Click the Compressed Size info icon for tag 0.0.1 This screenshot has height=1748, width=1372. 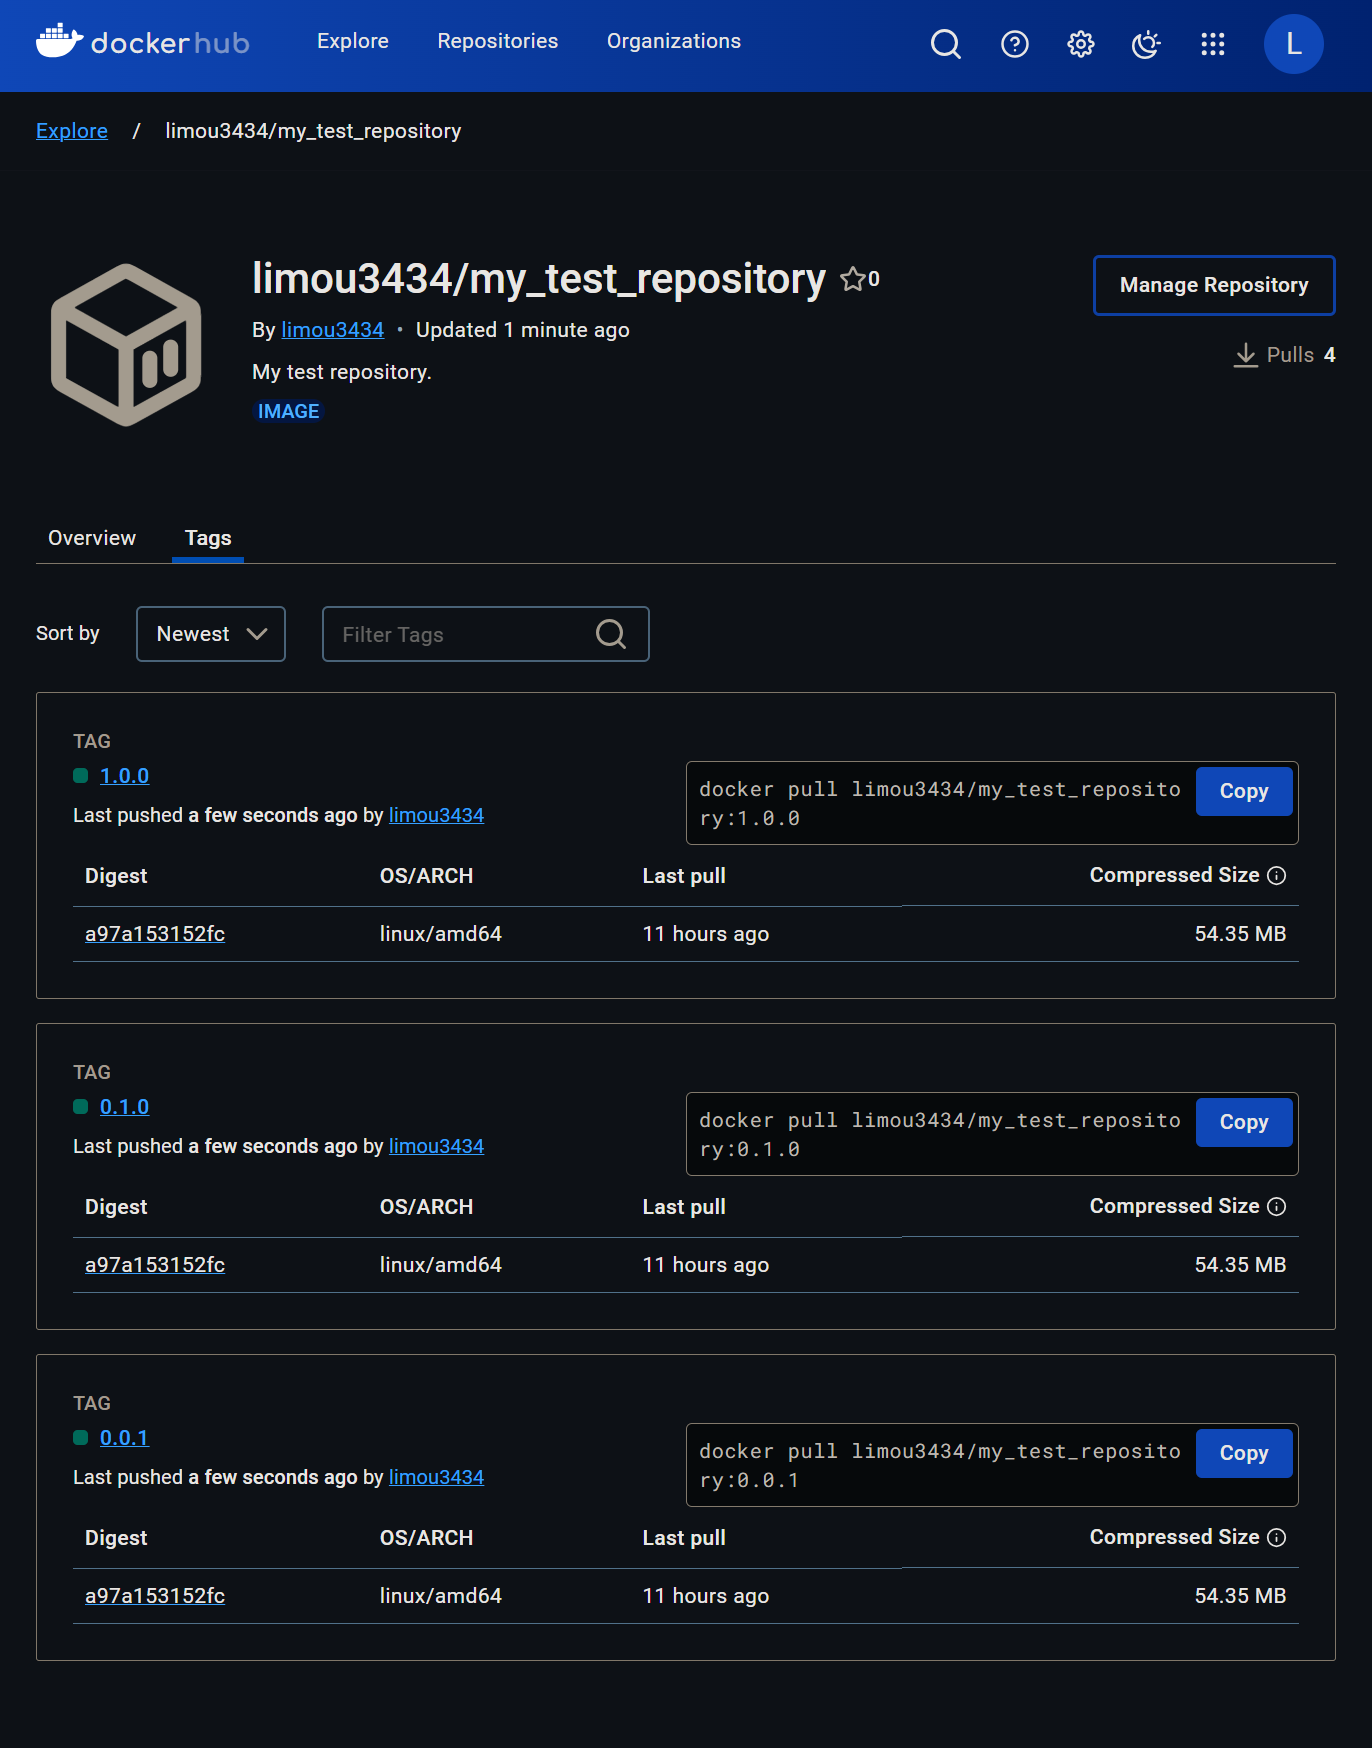point(1277,1538)
